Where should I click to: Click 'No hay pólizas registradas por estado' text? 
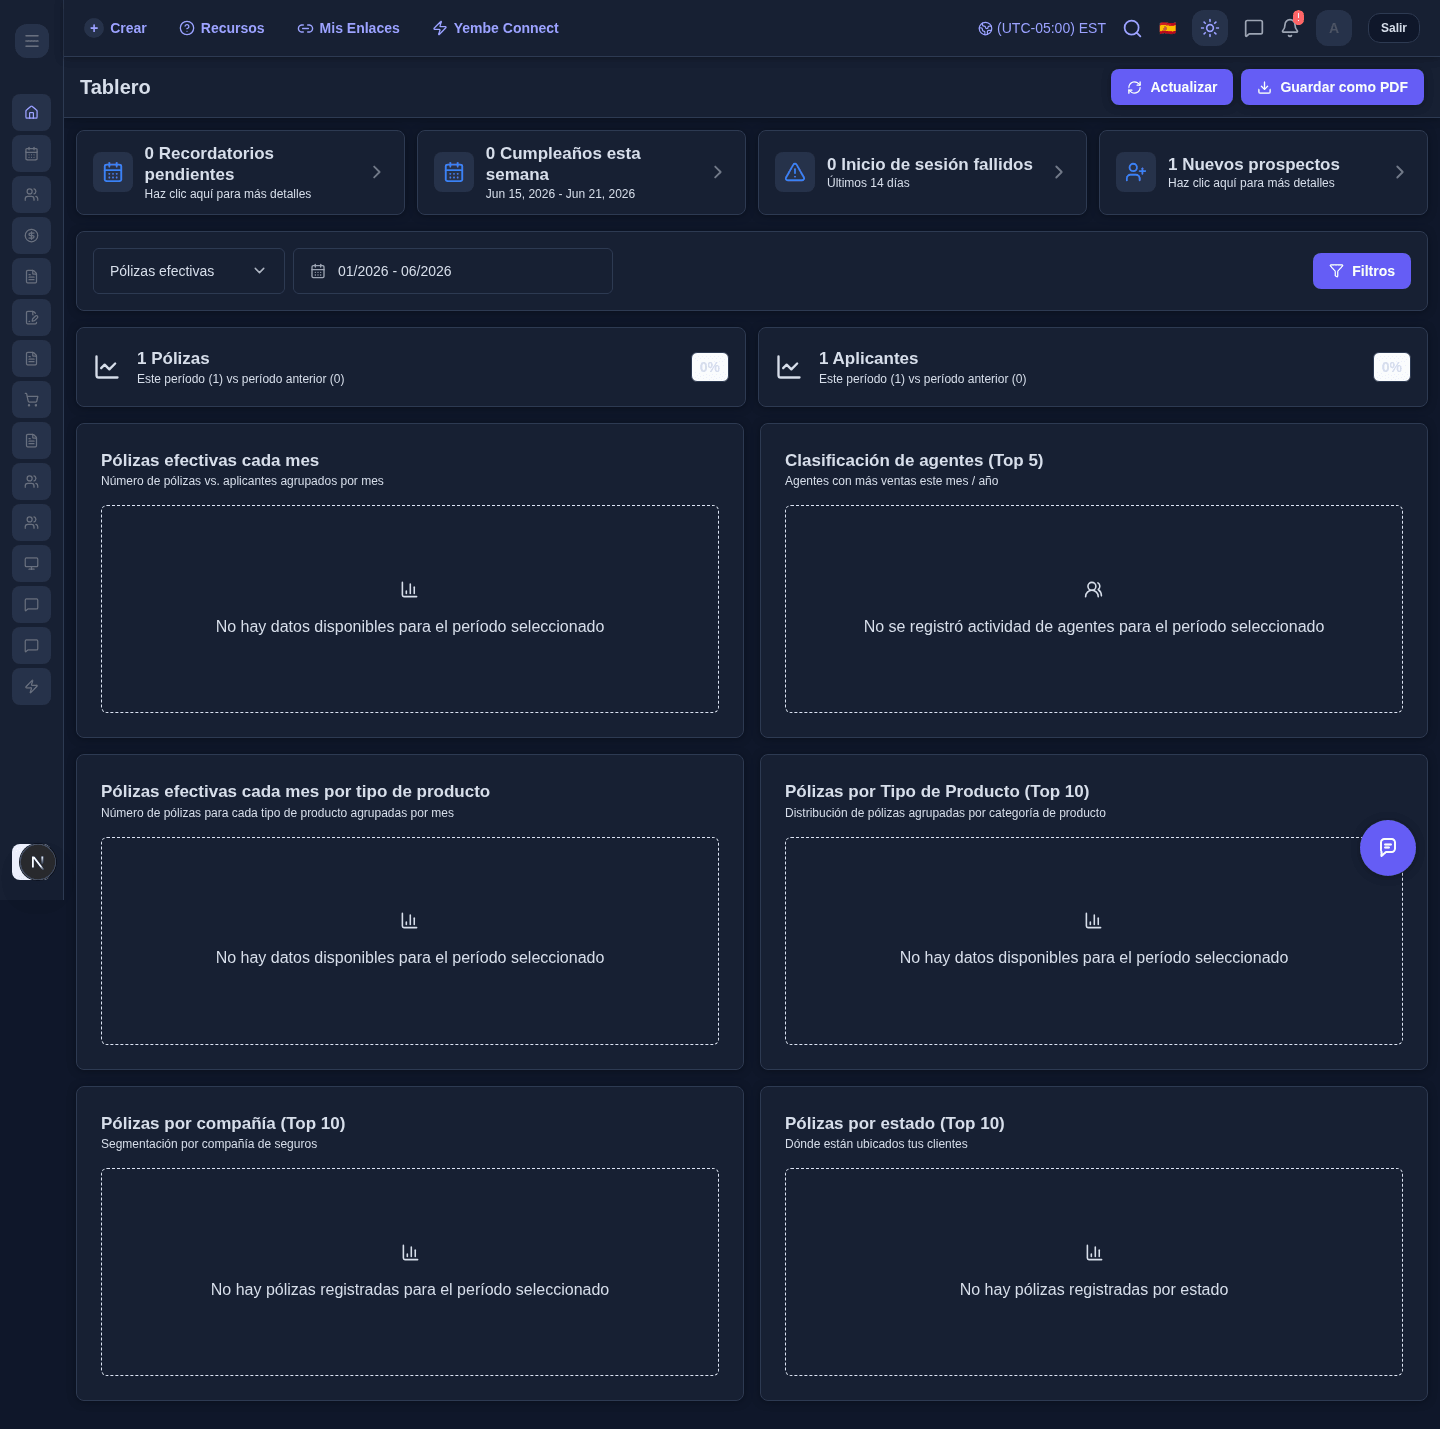coord(1094,1290)
